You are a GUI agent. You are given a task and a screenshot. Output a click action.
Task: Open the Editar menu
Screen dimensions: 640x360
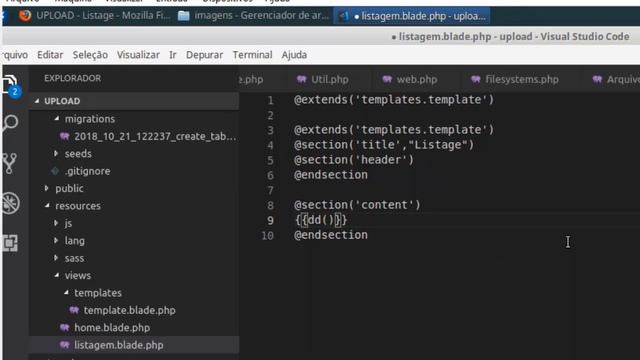click(x=50, y=55)
